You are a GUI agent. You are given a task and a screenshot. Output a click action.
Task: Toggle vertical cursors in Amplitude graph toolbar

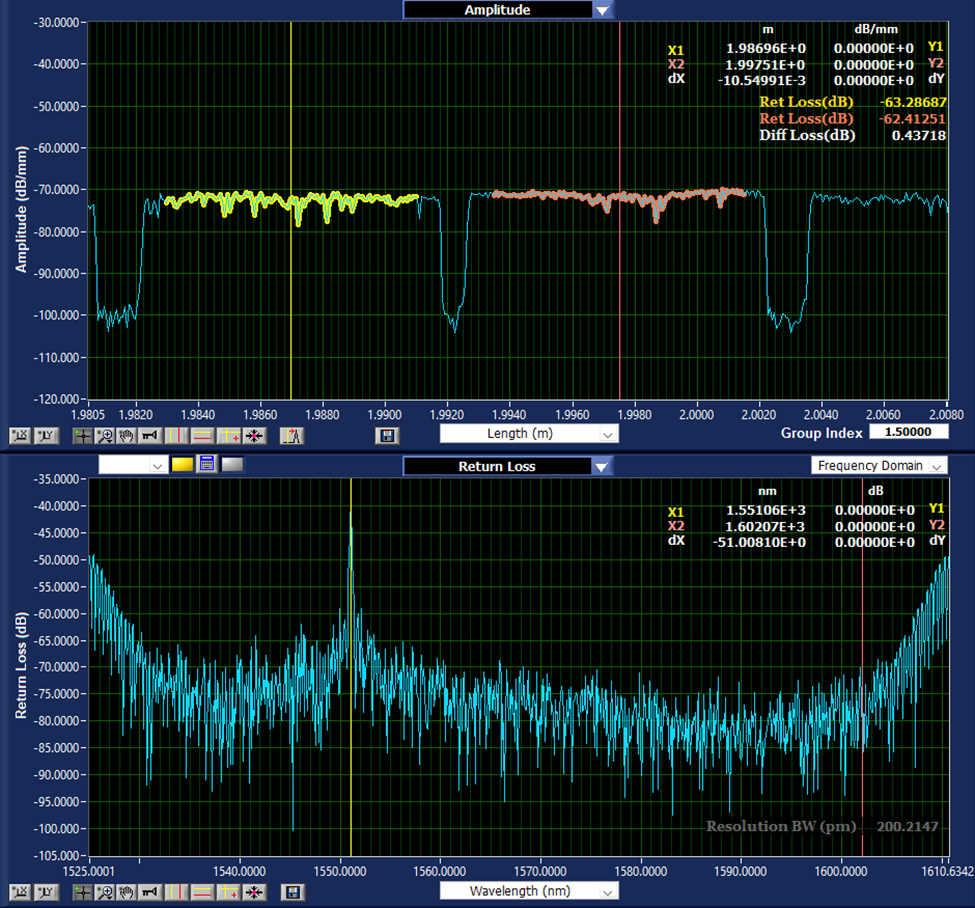point(177,436)
